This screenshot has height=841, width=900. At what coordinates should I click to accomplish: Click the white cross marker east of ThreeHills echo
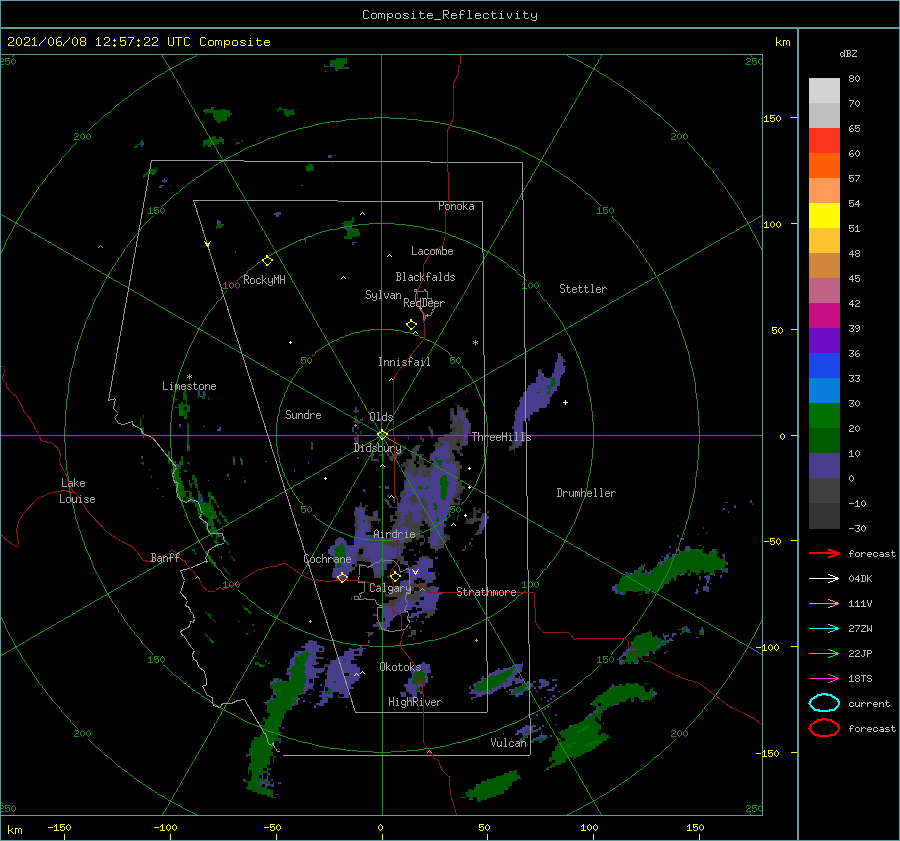pos(565,402)
